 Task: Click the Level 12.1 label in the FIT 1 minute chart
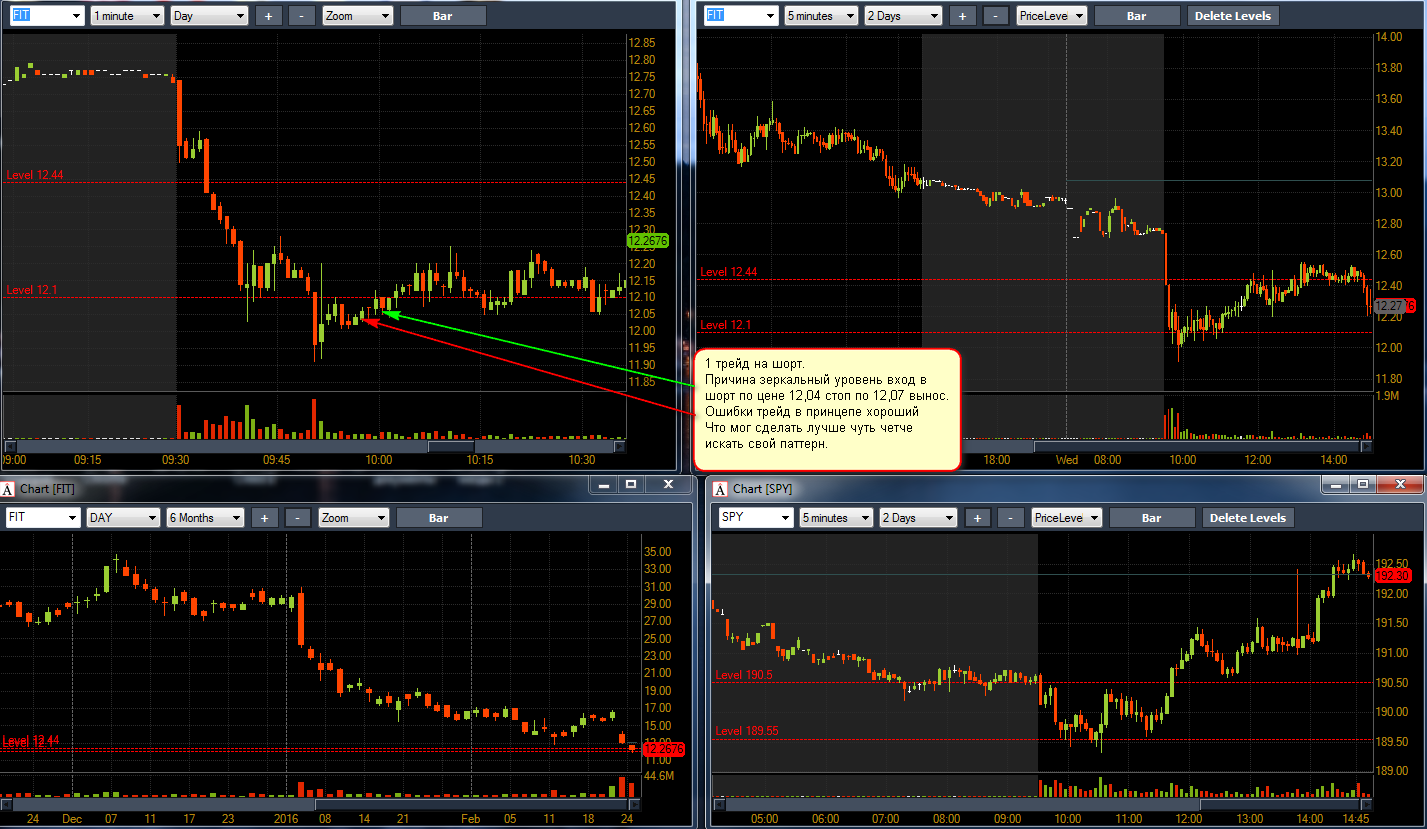click(x=32, y=290)
